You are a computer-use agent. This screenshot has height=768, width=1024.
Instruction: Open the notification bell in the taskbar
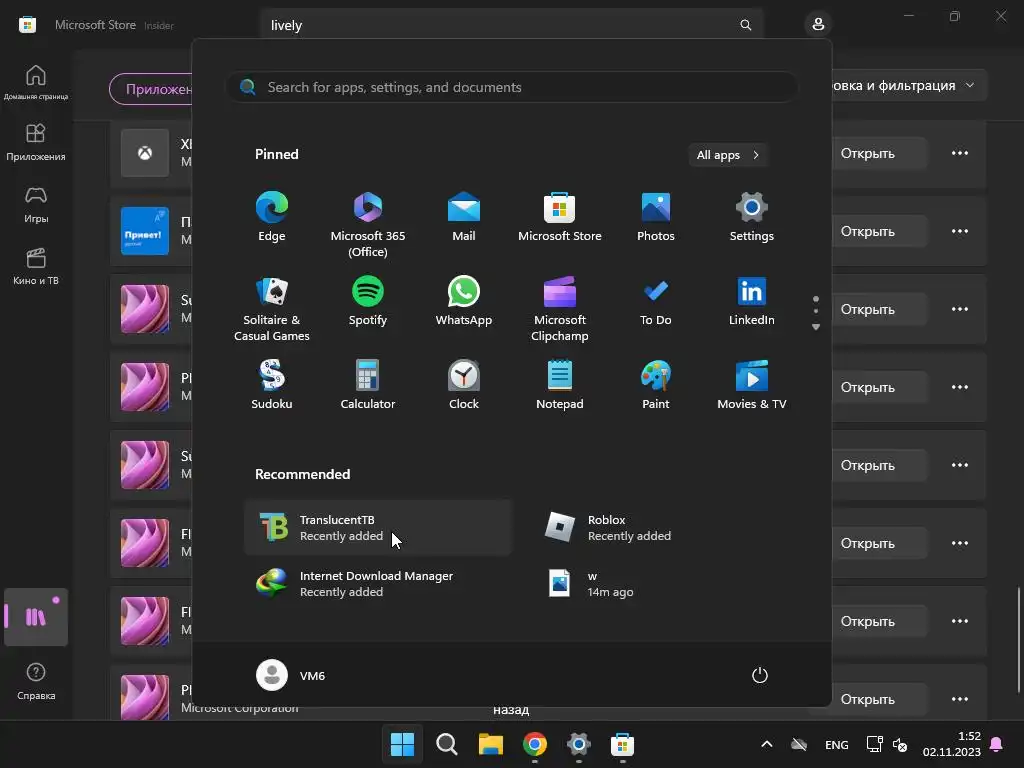[997, 744]
